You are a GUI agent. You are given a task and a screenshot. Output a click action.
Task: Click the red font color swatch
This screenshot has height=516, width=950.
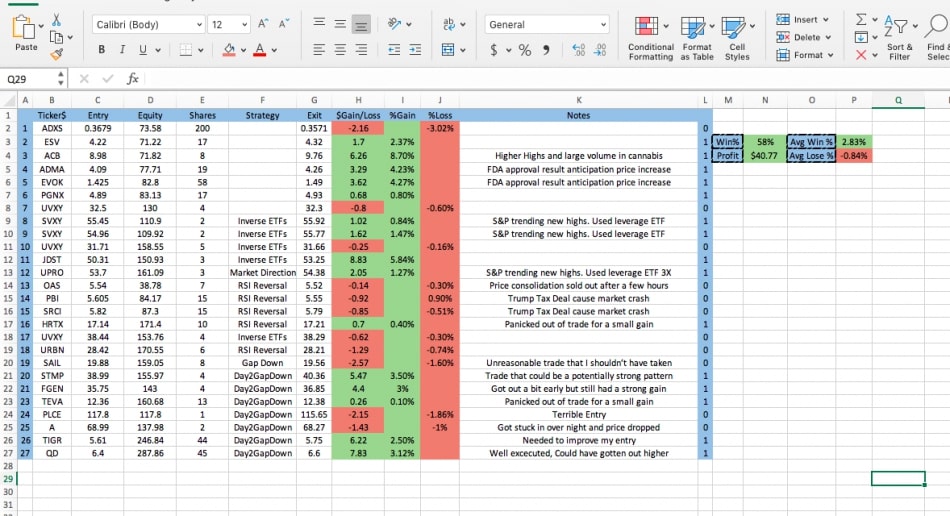click(x=260, y=50)
